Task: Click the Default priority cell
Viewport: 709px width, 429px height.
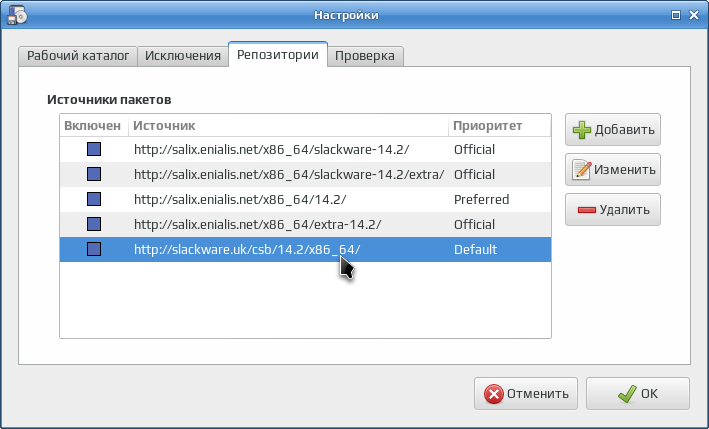Action: coord(475,249)
